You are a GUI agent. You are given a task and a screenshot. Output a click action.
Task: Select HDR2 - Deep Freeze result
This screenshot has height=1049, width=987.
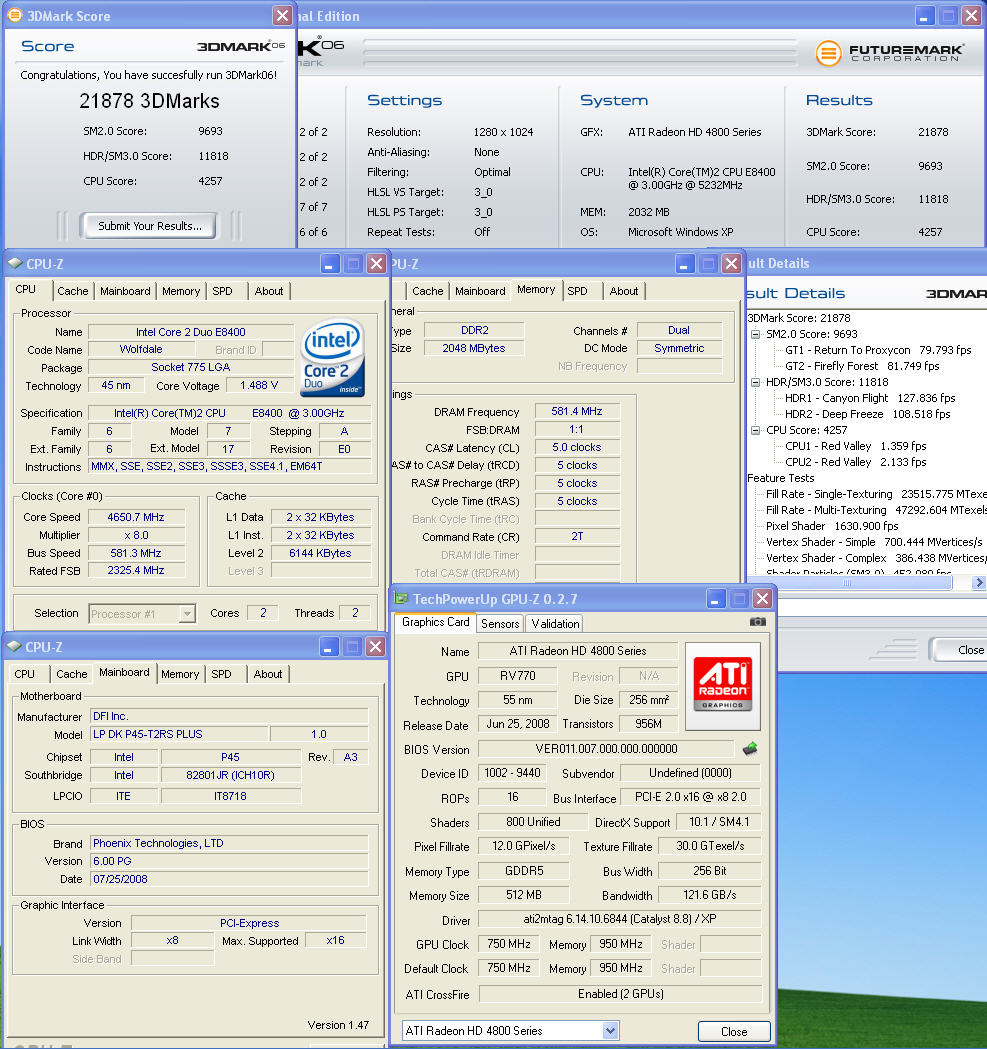pyautogui.click(x=867, y=414)
